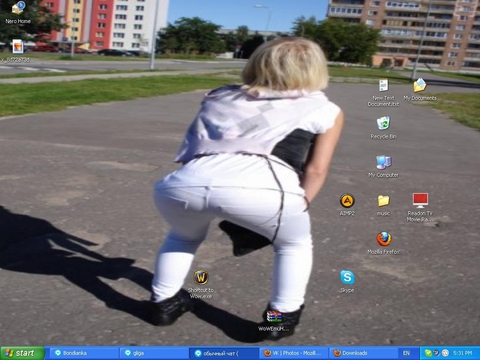Launch Skype from the desktop icon
Screen dimensions: 480x360
click(x=347, y=281)
